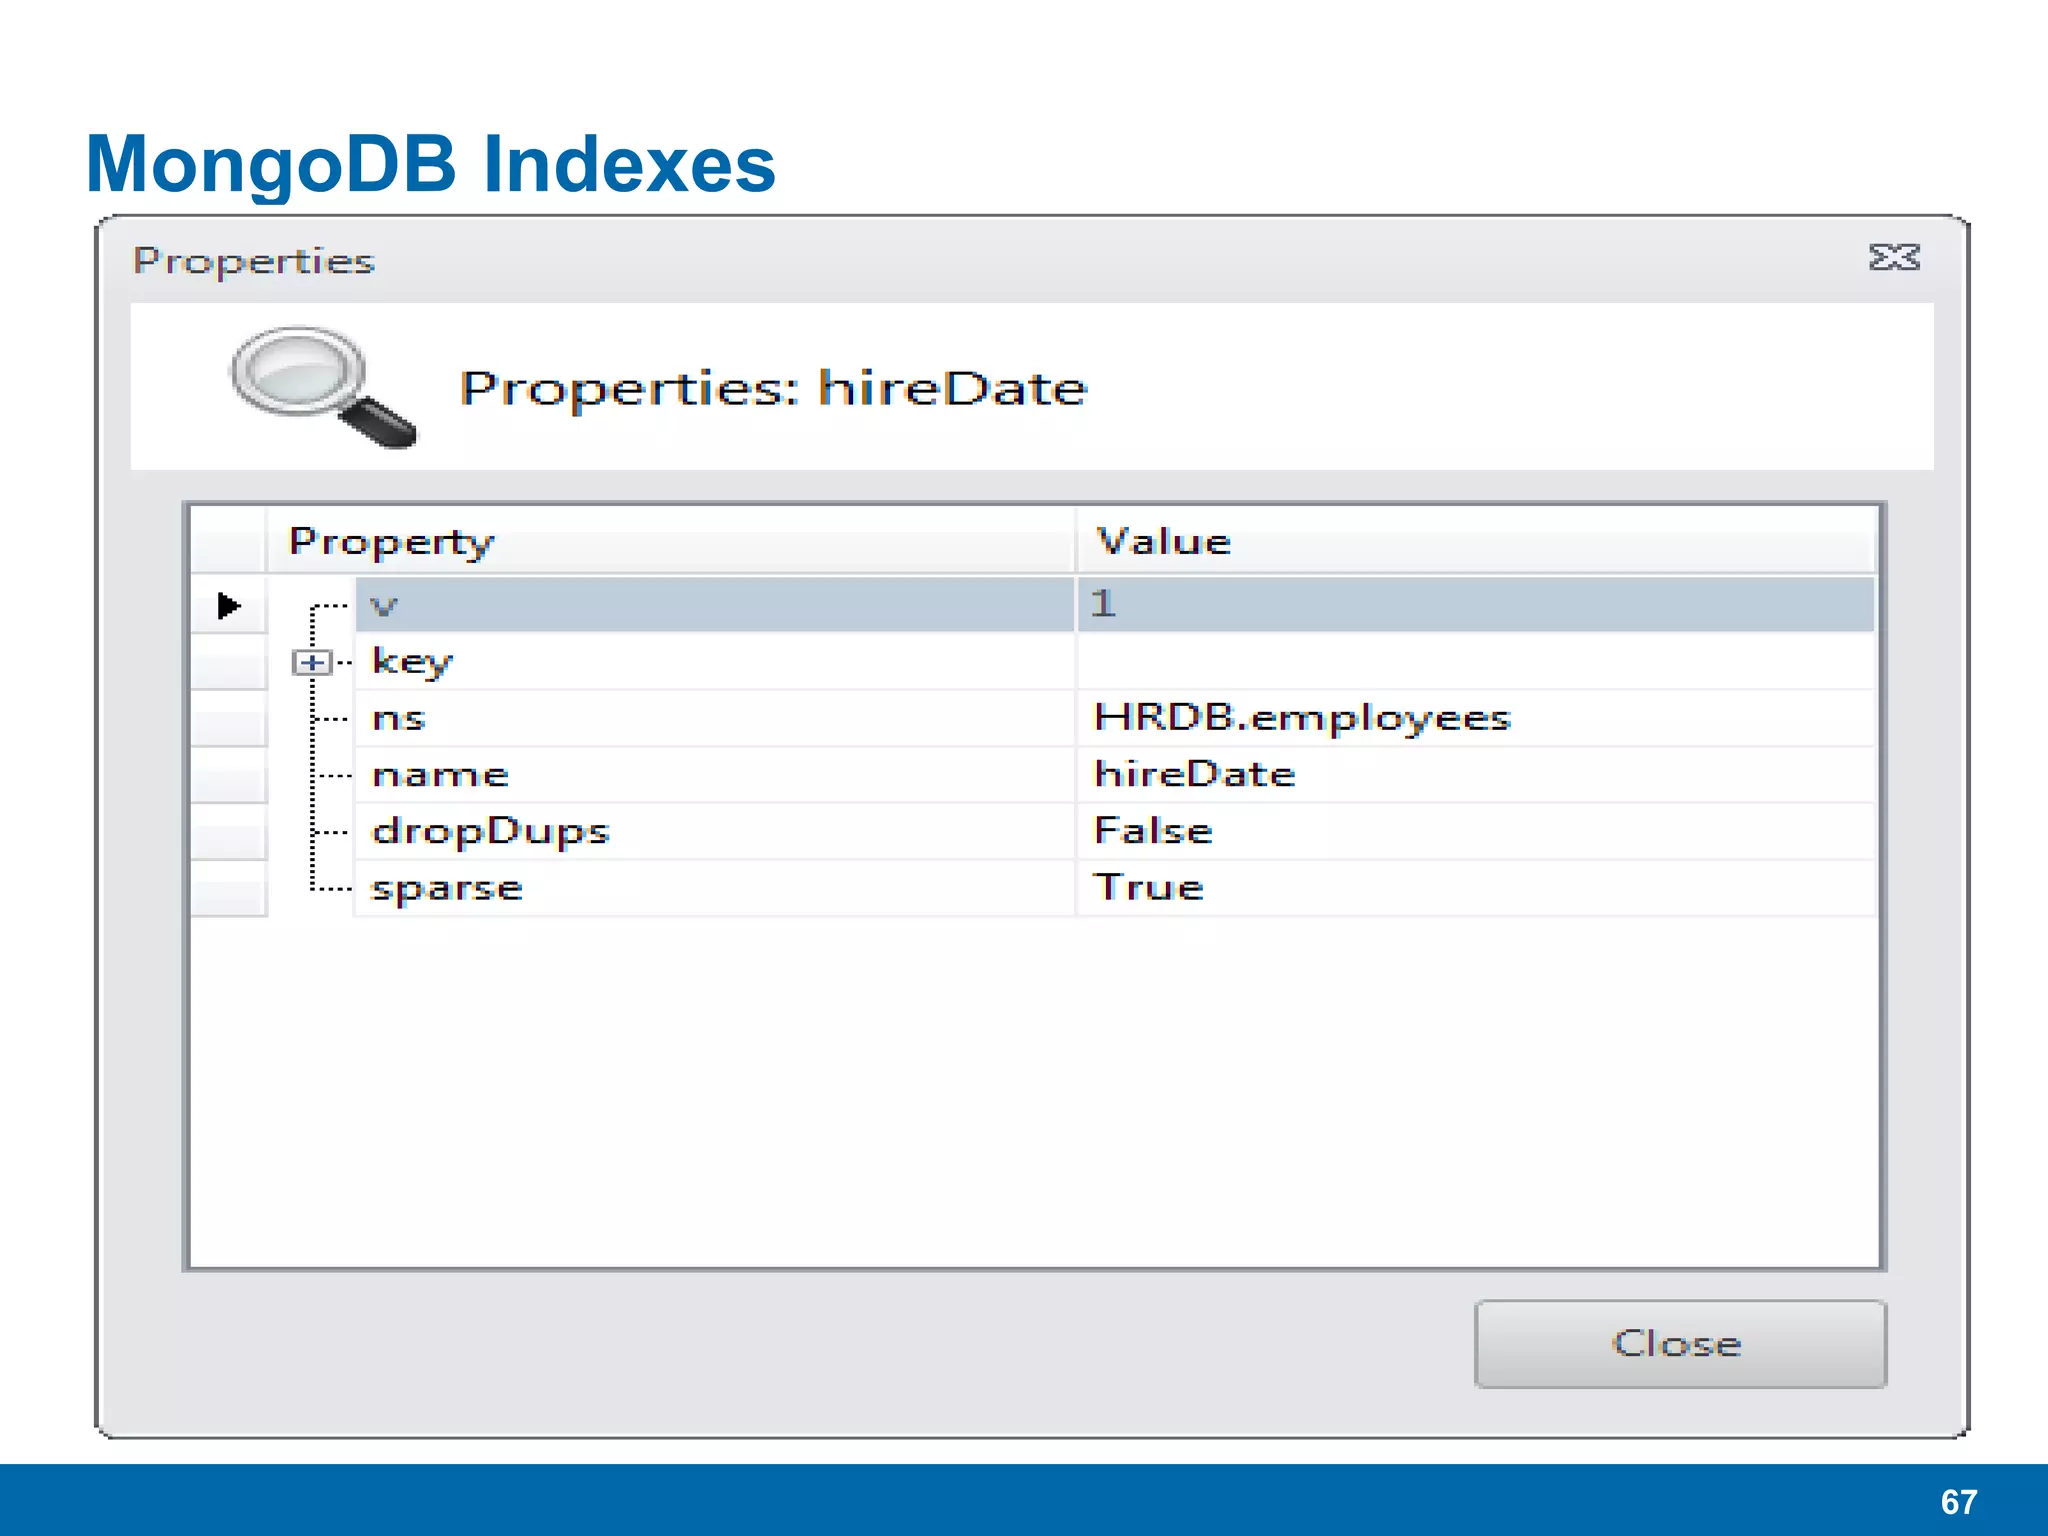Select the sparse property row

pyautogui.click(x=447, y=888)
